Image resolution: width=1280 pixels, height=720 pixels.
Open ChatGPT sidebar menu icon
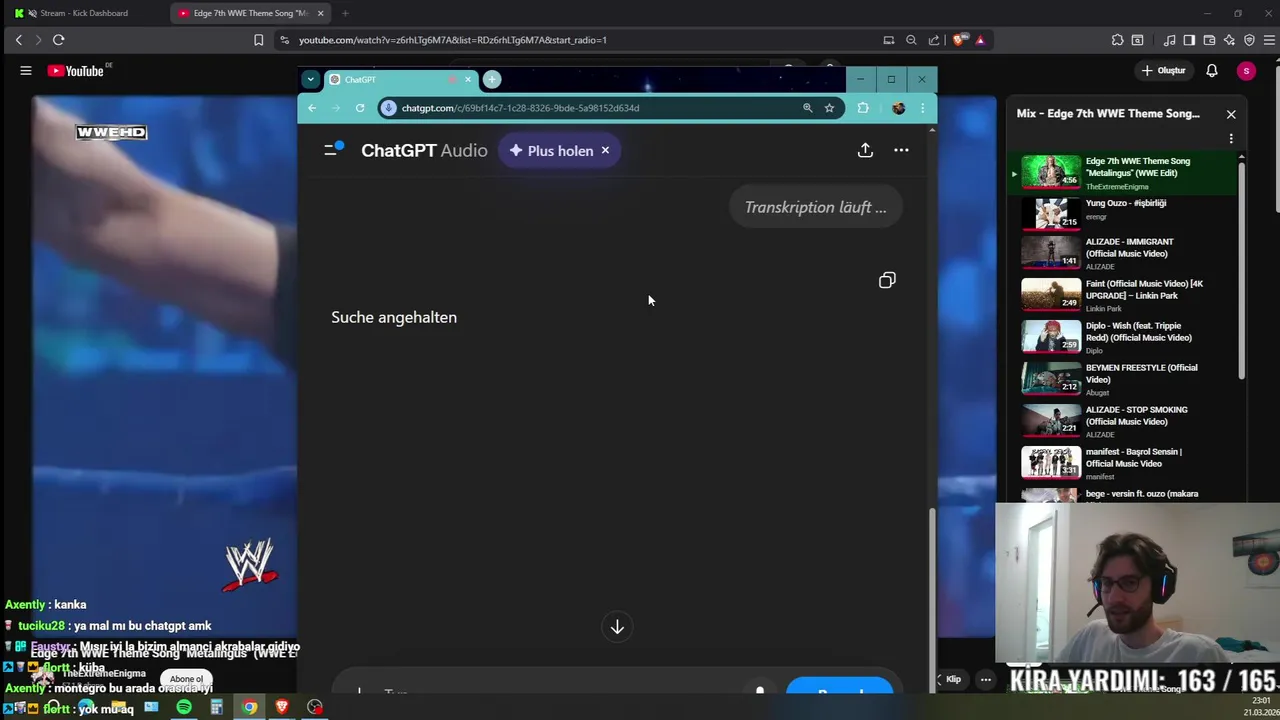pyautogui.click(x=333, y=150)
